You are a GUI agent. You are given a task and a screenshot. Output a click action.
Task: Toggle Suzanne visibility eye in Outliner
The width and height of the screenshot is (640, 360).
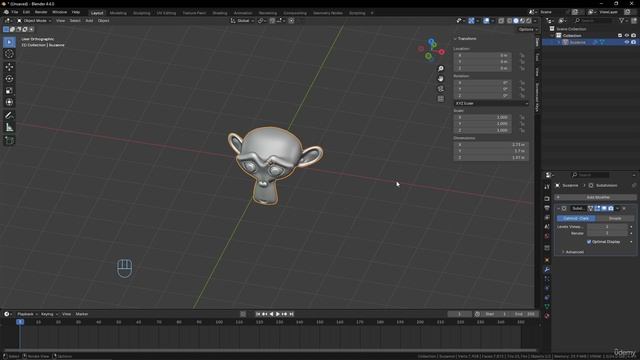[x=627, y=42]
